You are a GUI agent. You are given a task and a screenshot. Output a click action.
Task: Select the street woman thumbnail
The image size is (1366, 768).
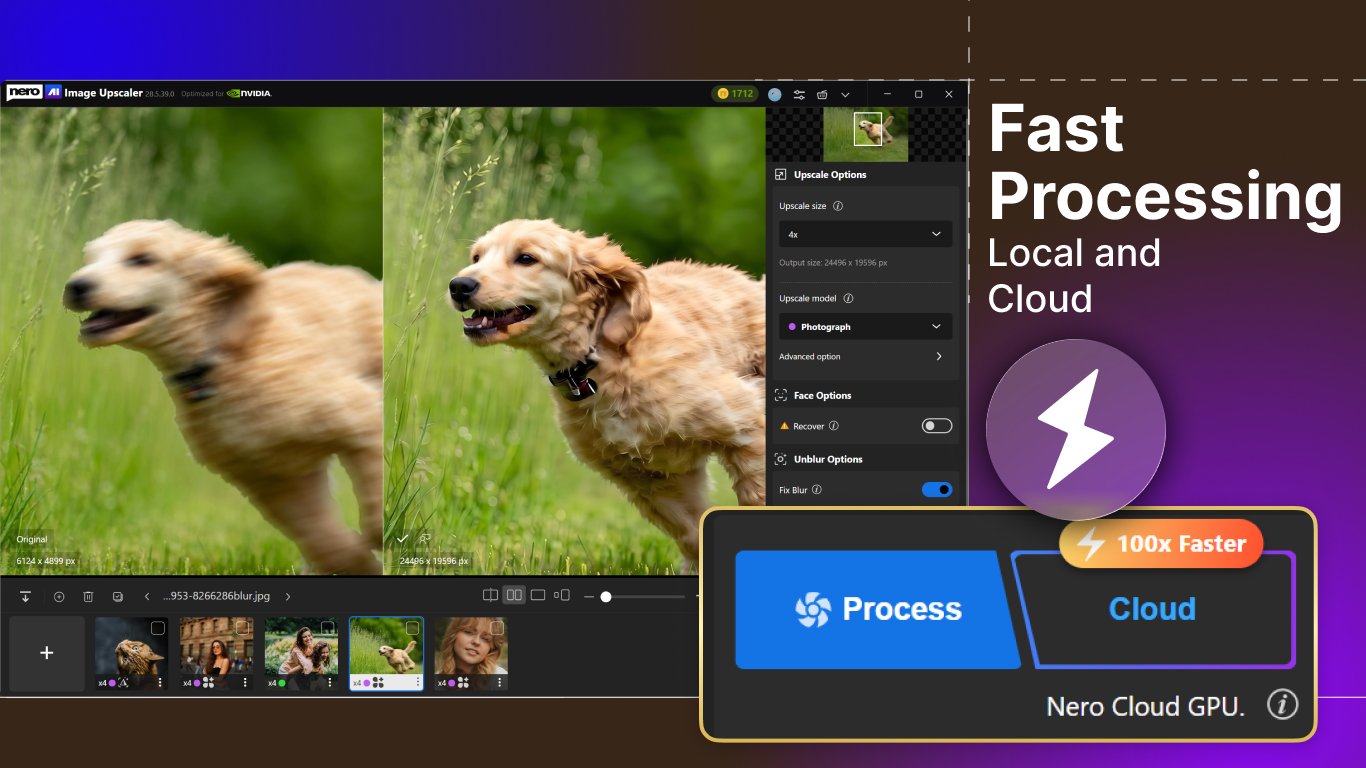pos(216,653)
